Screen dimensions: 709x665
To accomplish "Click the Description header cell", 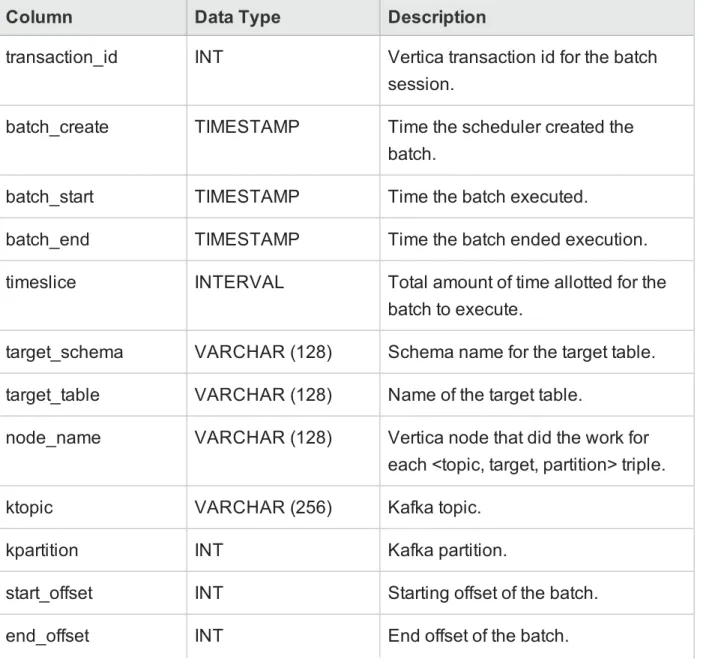I will (x=537, y=17).
